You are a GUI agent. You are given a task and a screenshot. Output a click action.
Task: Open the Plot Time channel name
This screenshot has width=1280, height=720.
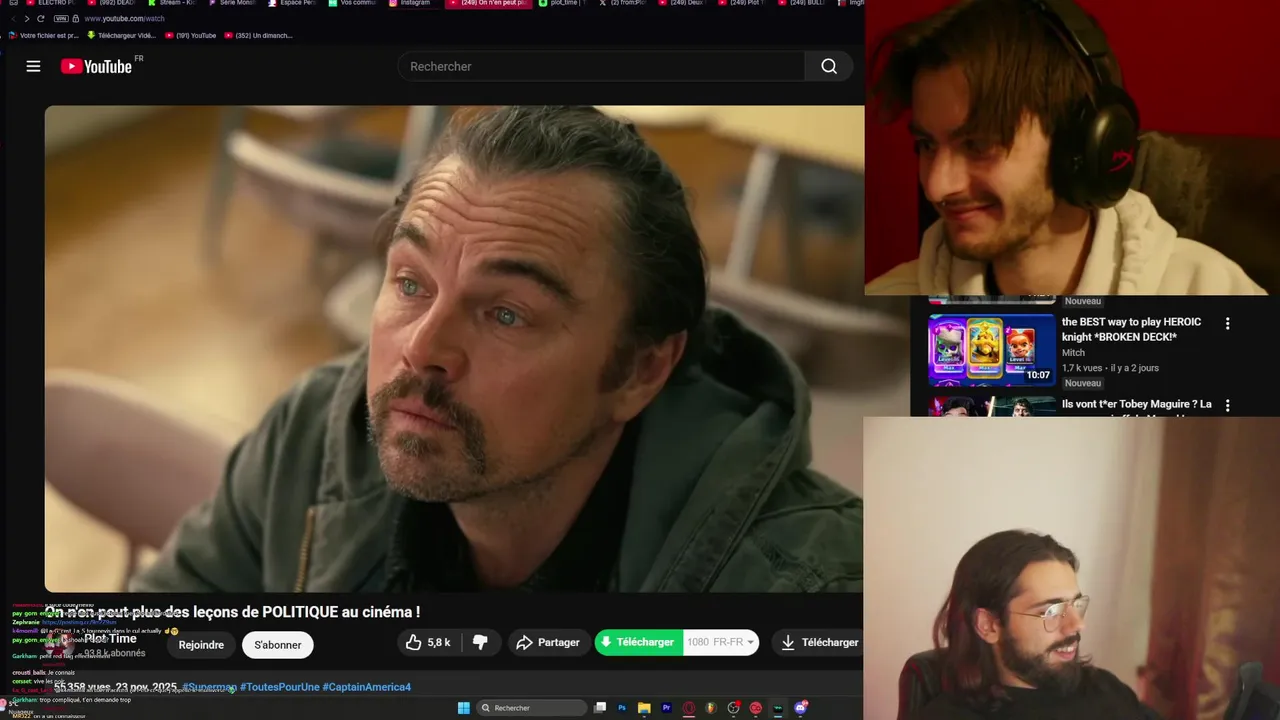coord(110,639)
